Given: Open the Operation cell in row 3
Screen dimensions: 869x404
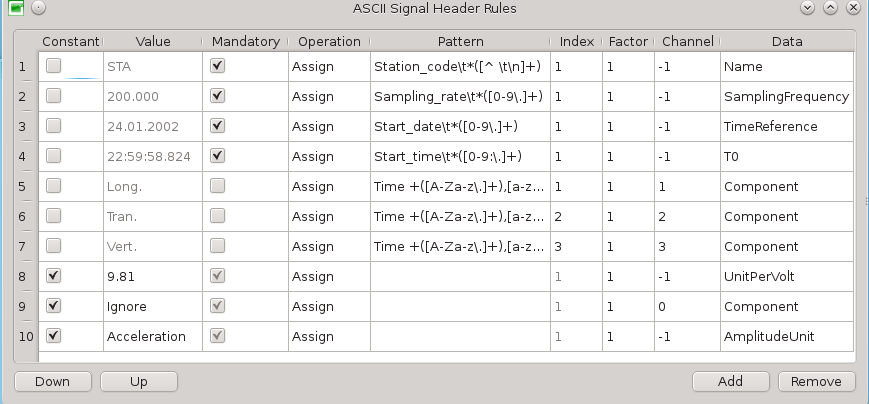Looking at the screenshot, I should (328, 126).
